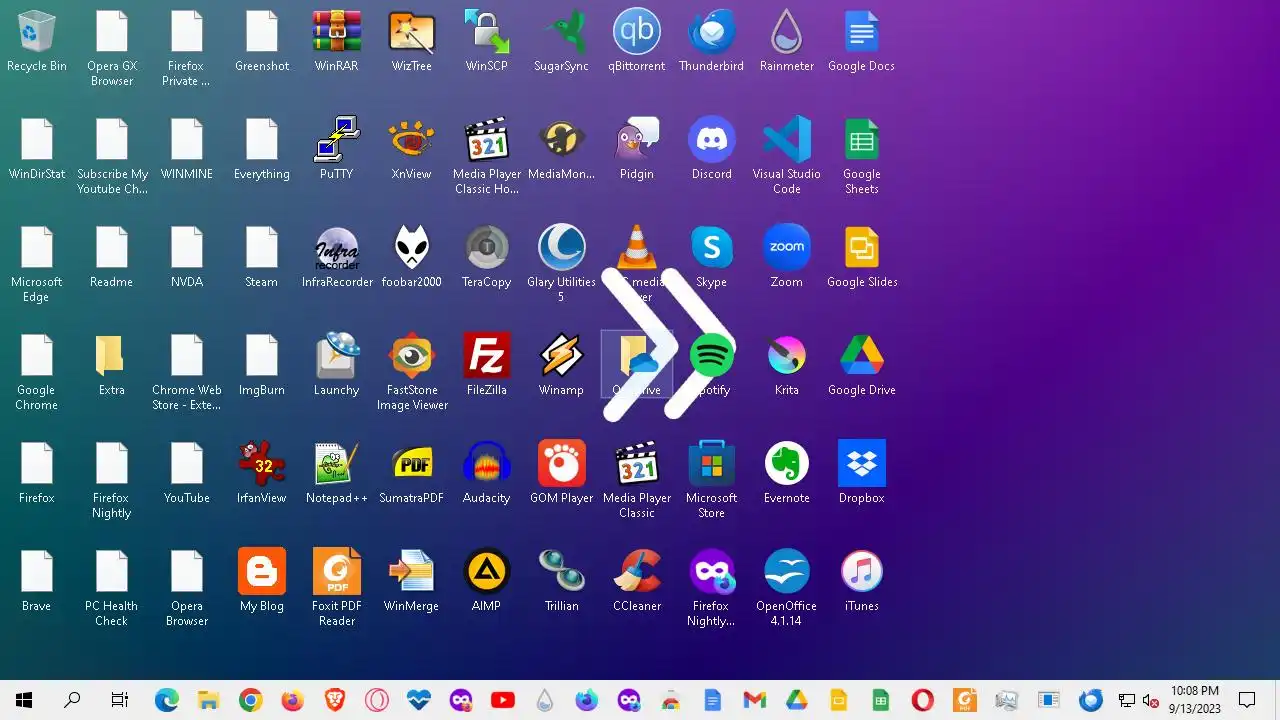Select the Krita desktop icon

787,365
